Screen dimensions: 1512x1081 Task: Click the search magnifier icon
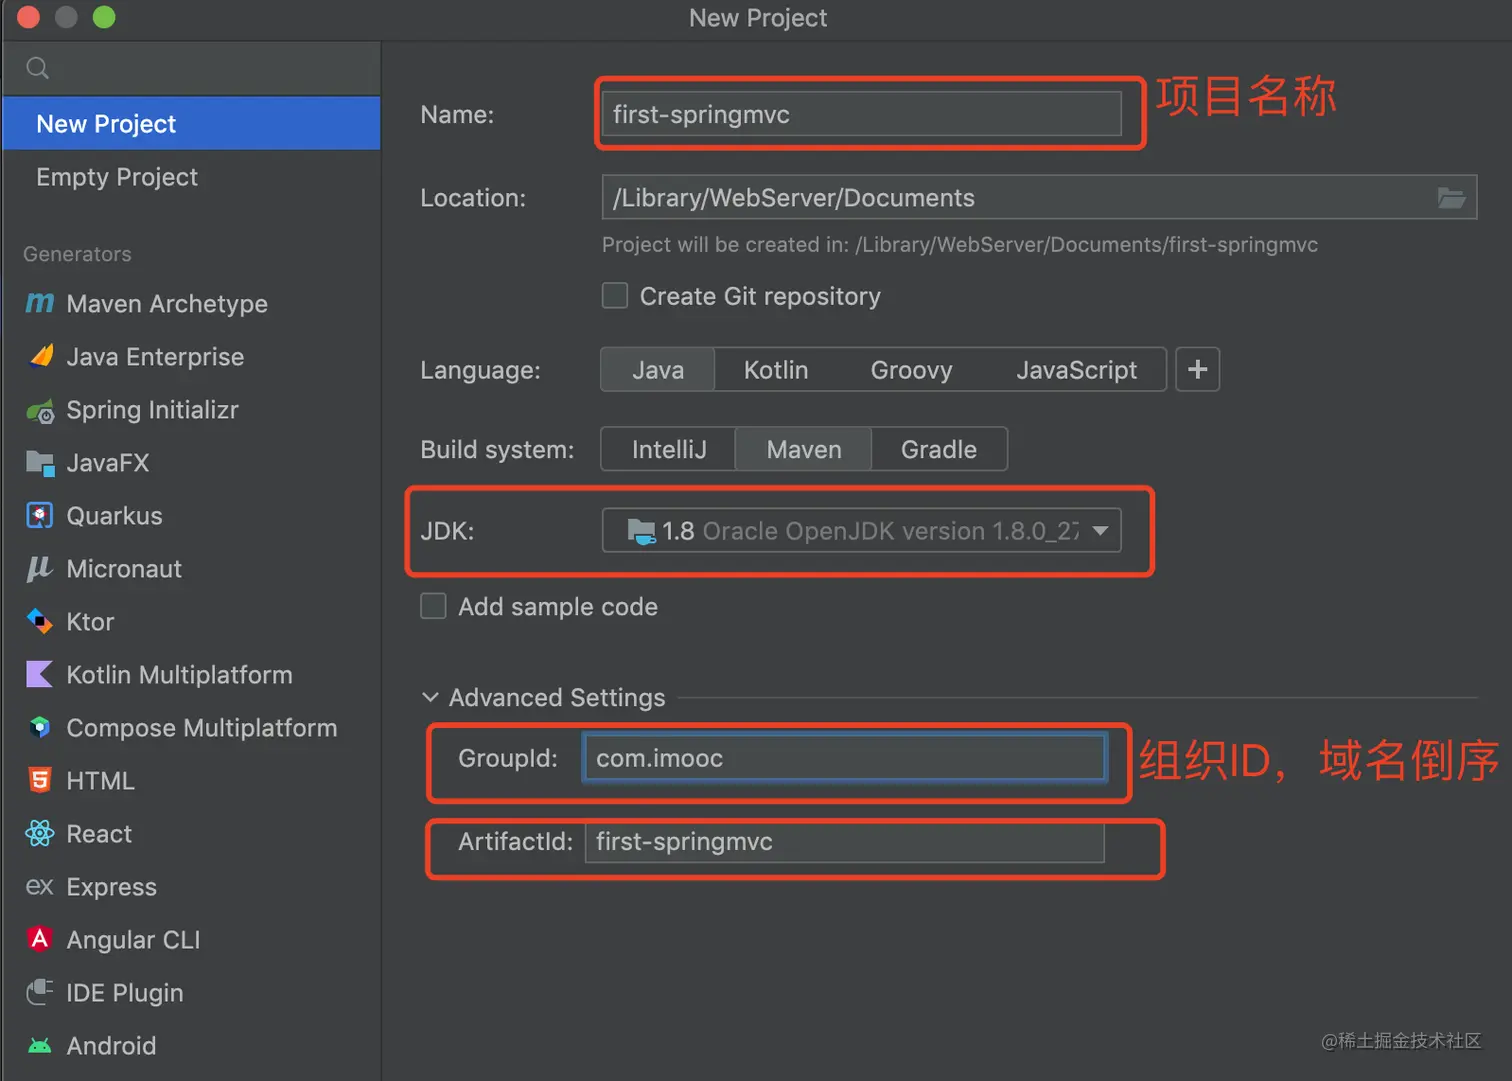38,68
